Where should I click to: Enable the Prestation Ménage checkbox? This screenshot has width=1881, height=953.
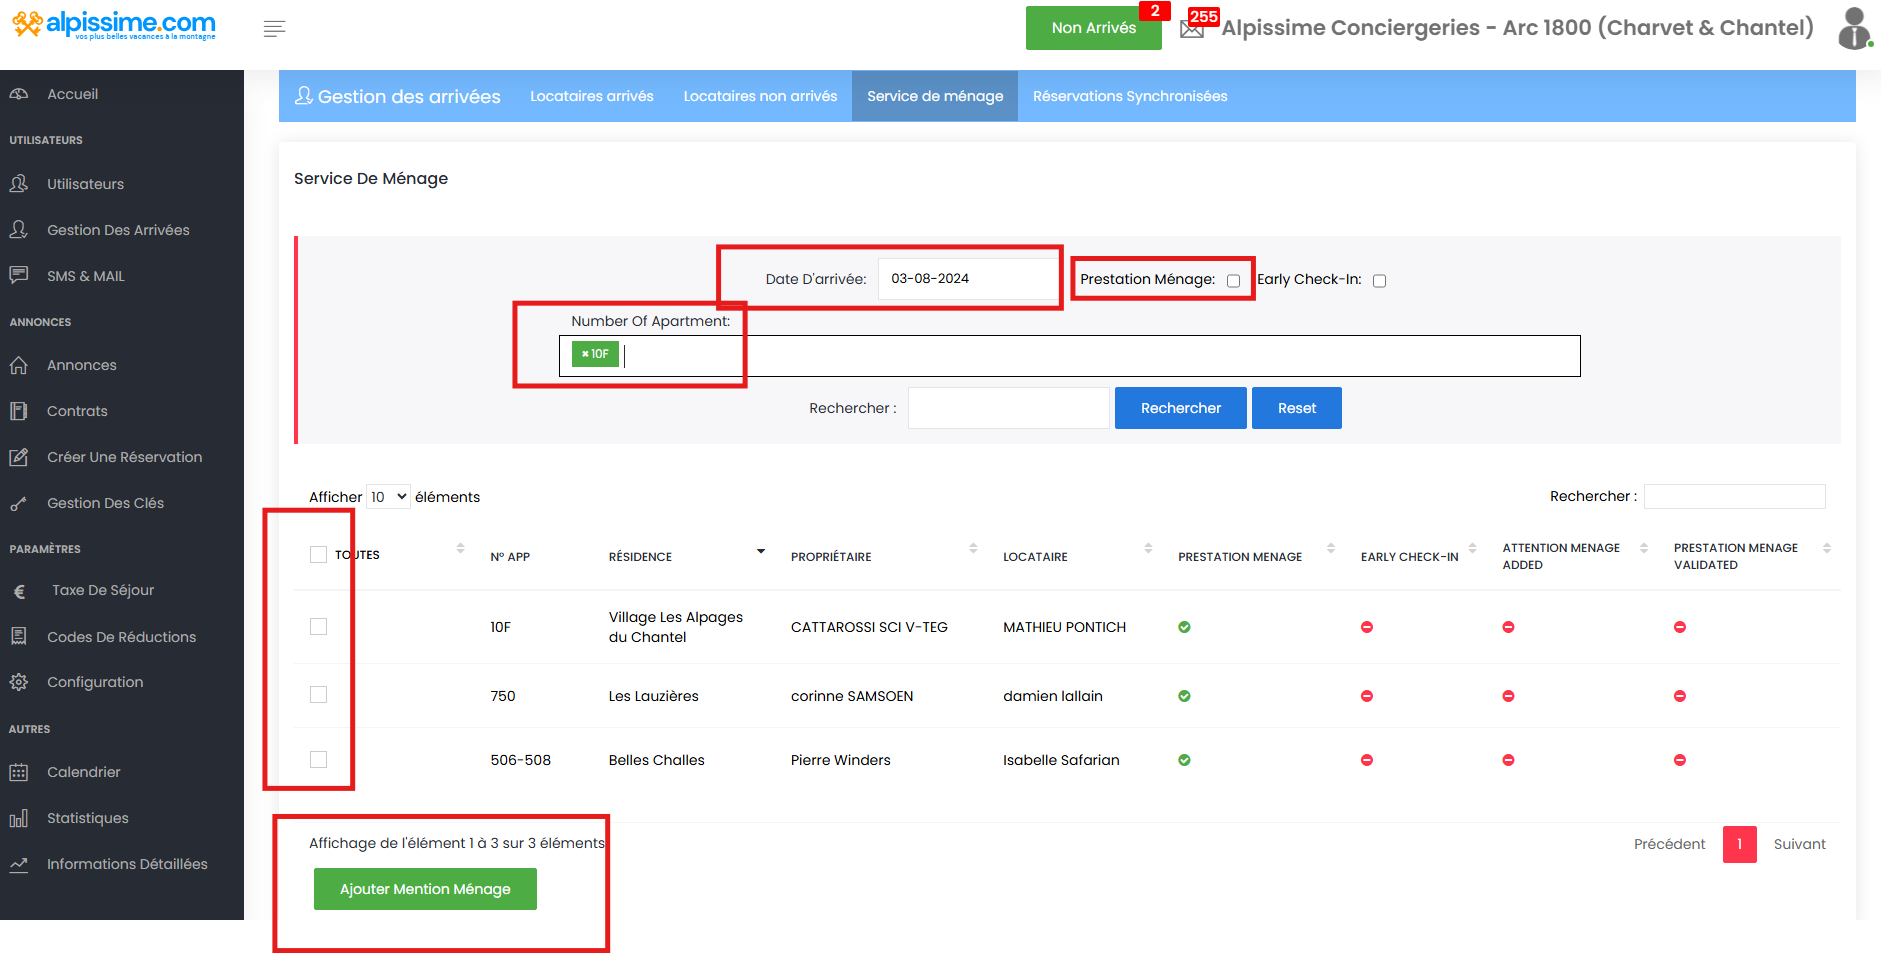(x=1233, y=281)
